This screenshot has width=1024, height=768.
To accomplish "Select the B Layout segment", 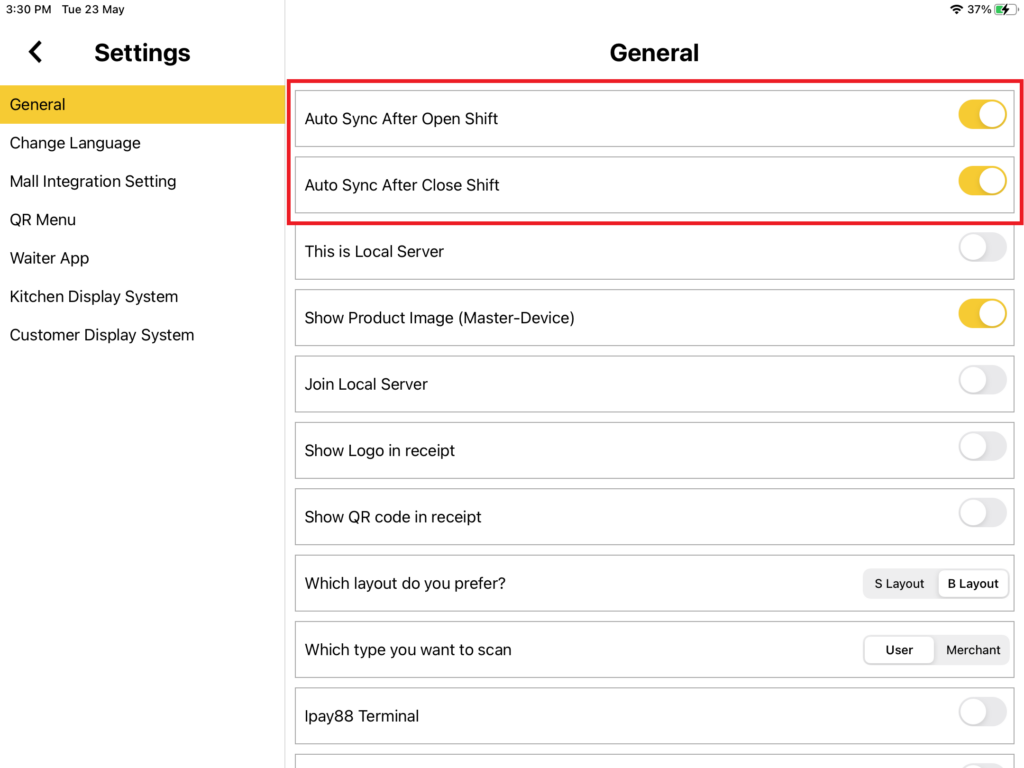I will coord(973,584).
